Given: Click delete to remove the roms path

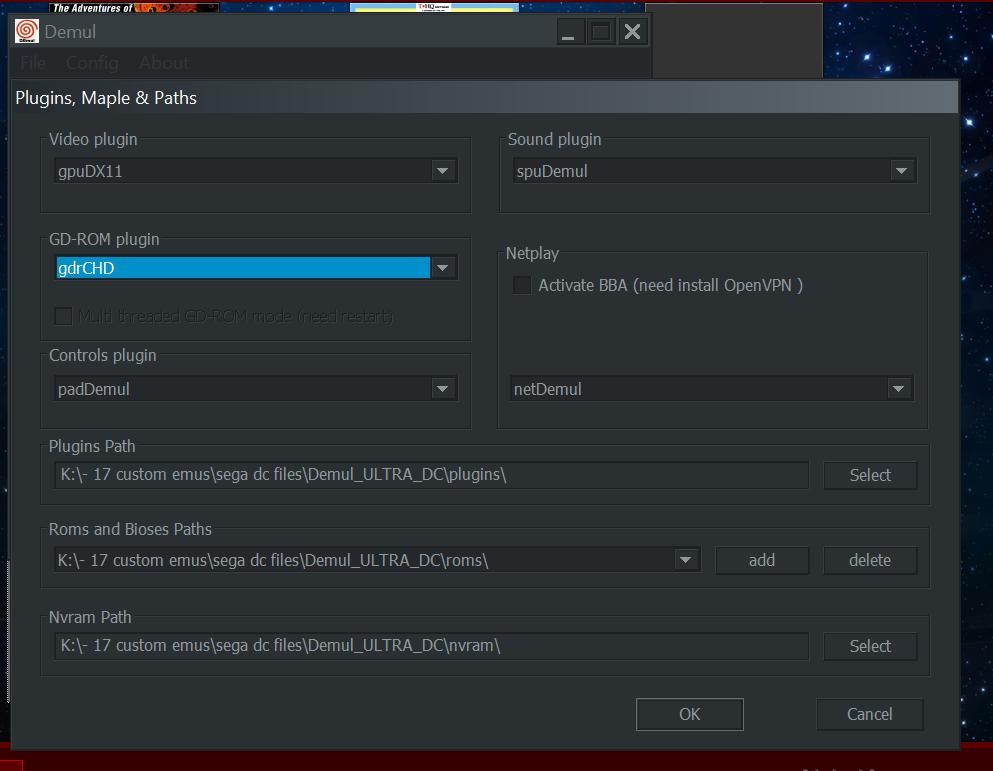Looking at the screenshot, I should pyautogui.click(x=870, y=560).
